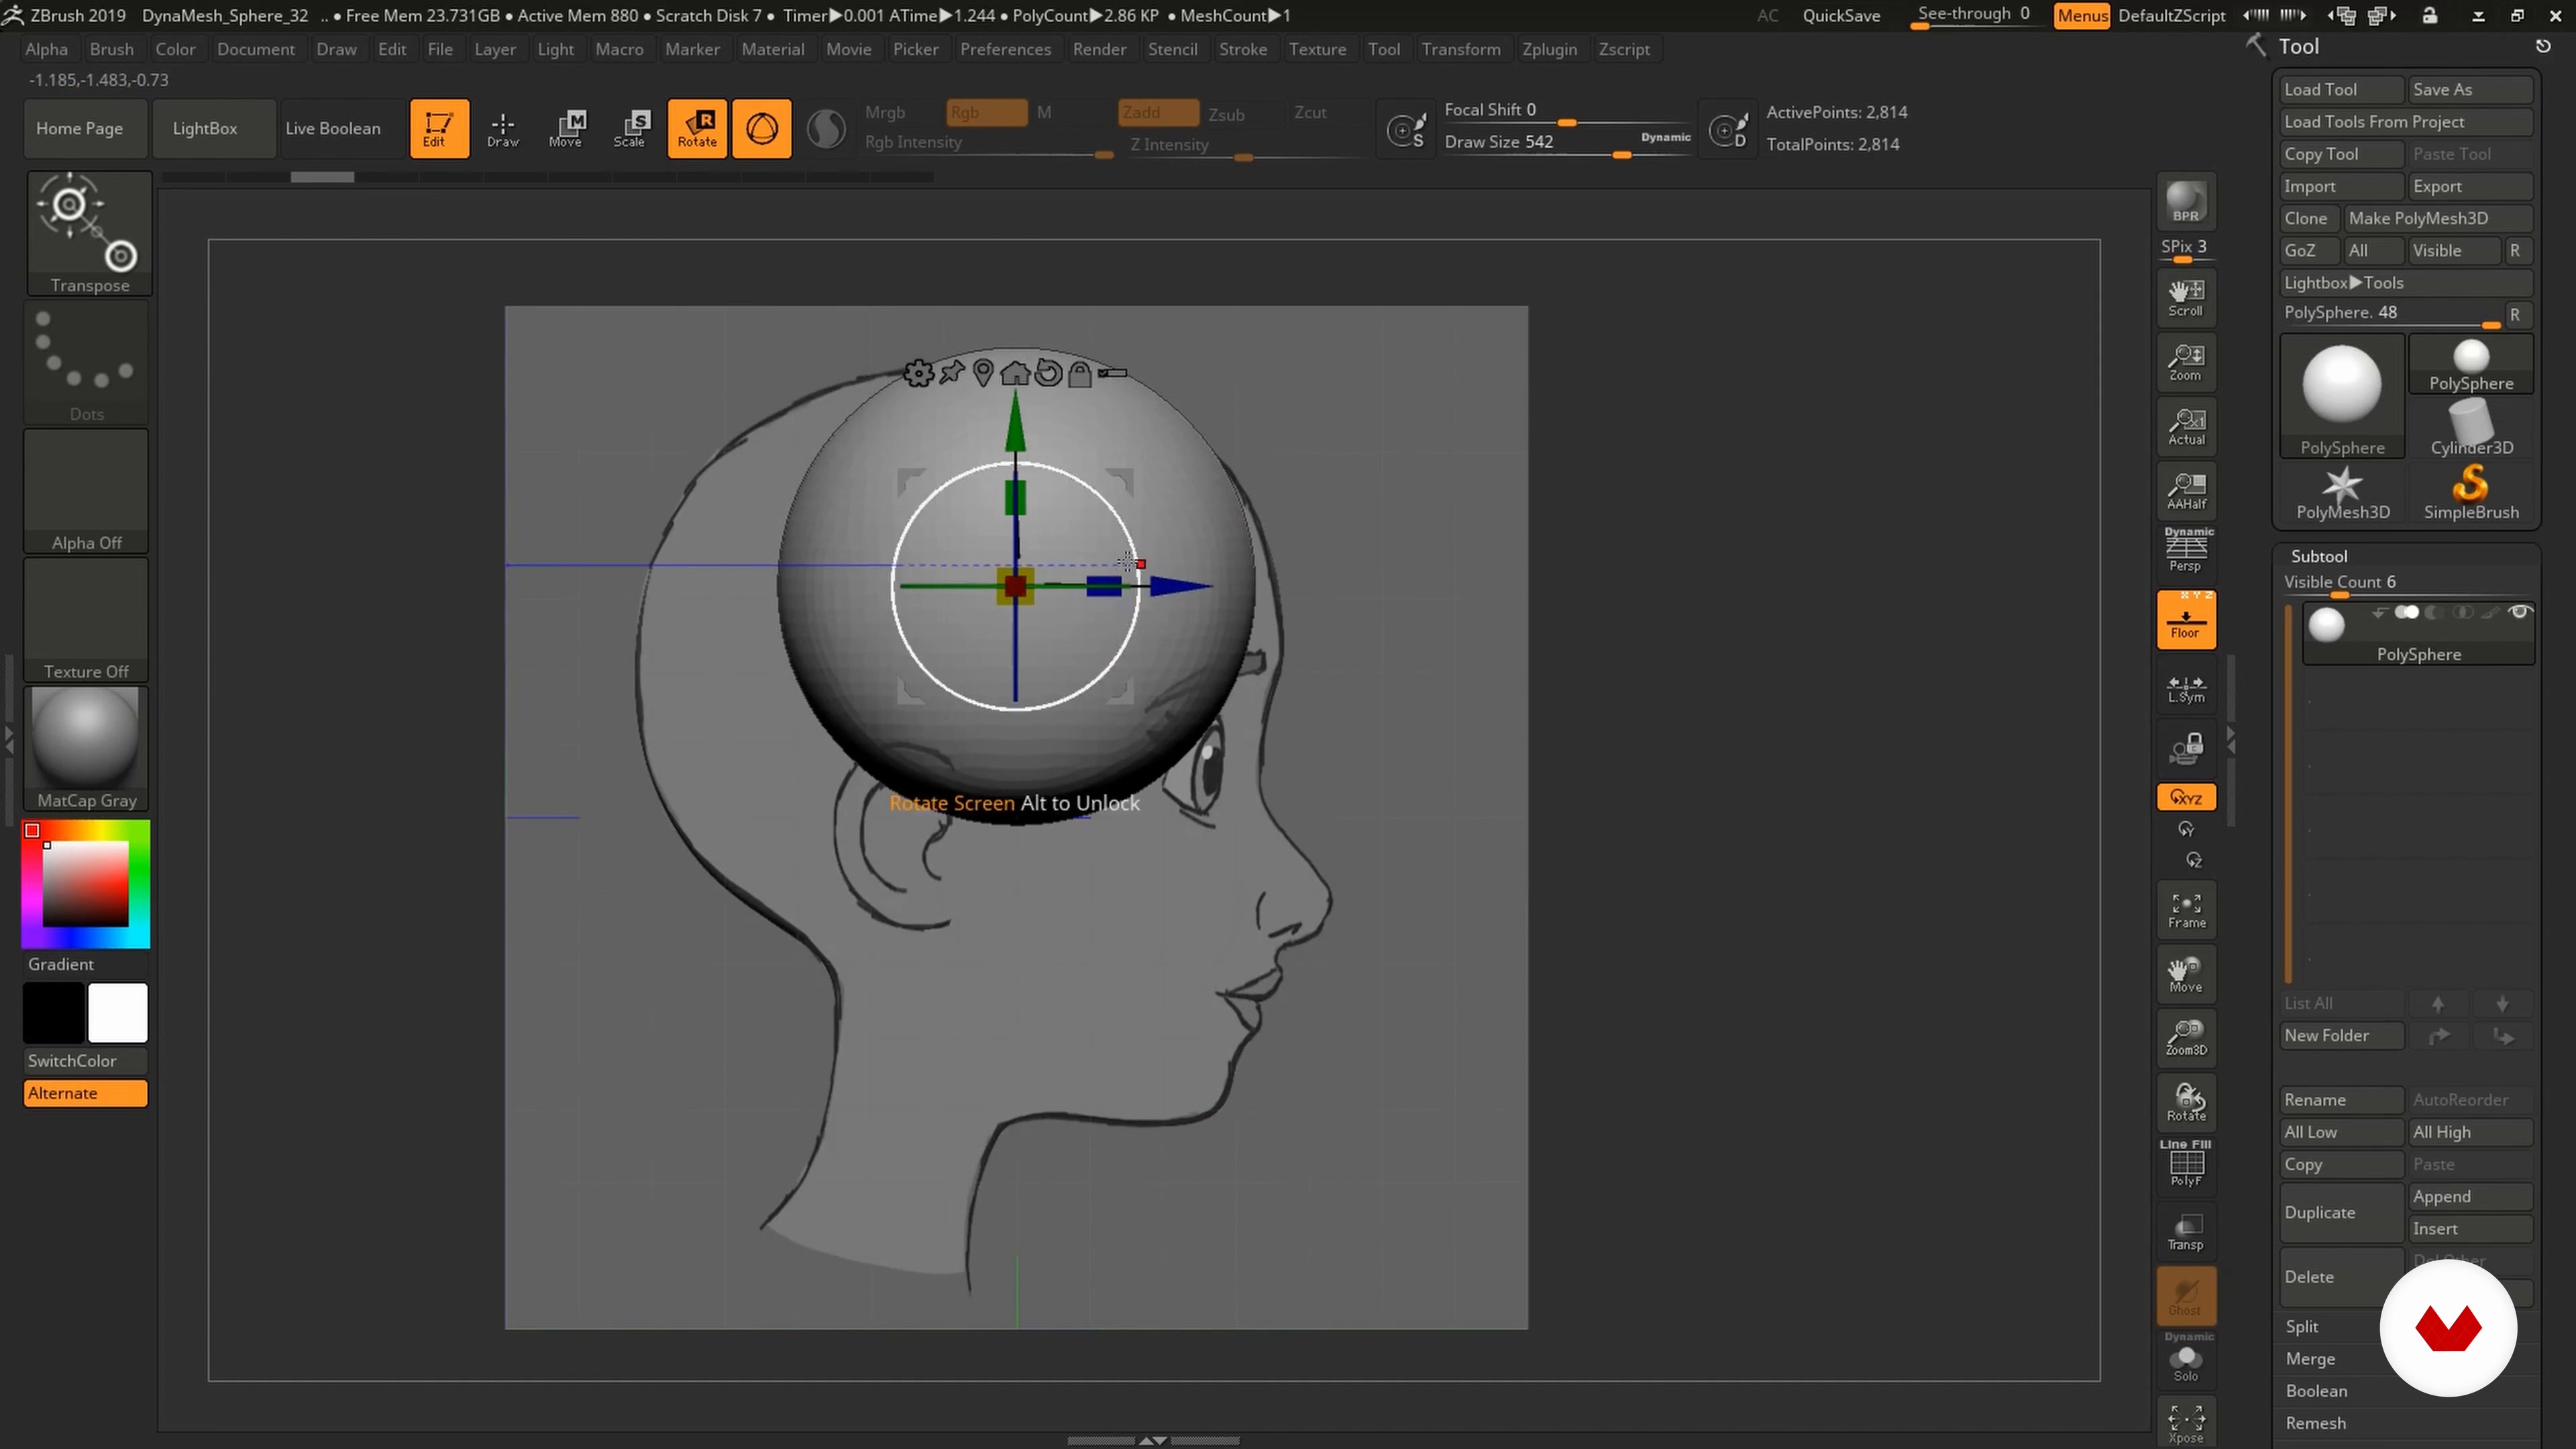Activate Draw mode button
The image size is (2576, 1449).
point(503,128)
